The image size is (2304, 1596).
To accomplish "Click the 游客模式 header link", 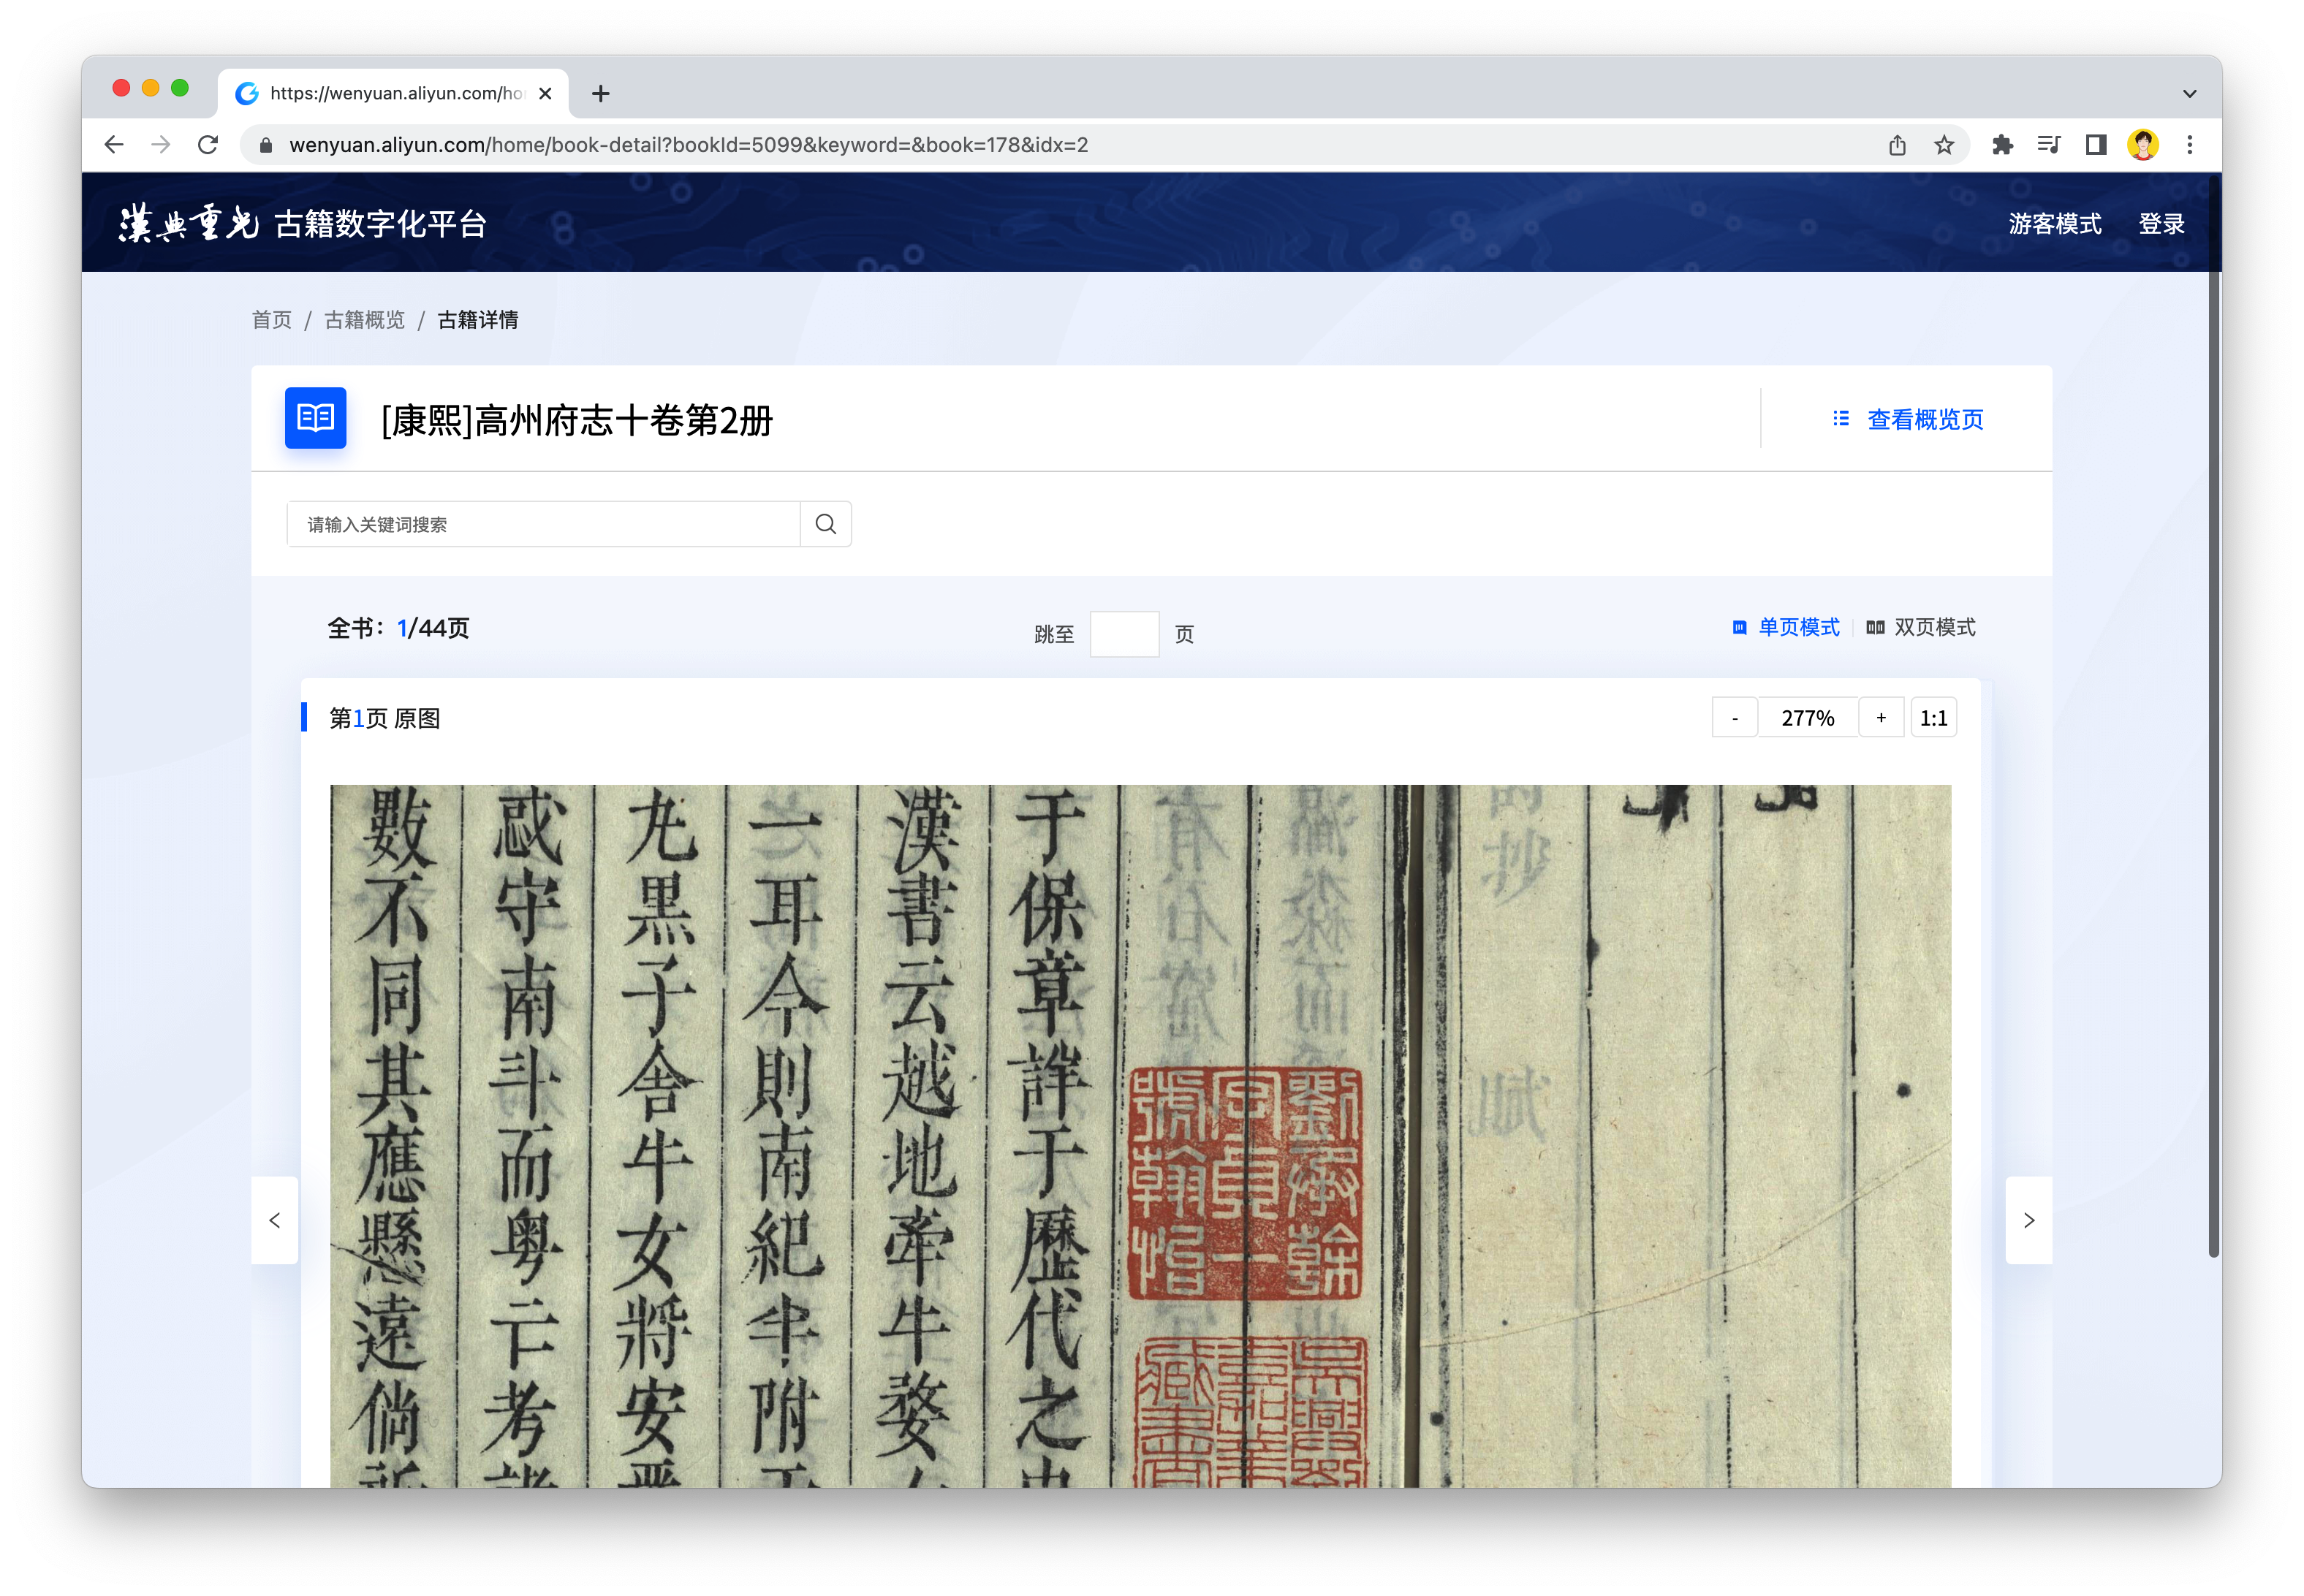I will click(x=2055, y=223).
